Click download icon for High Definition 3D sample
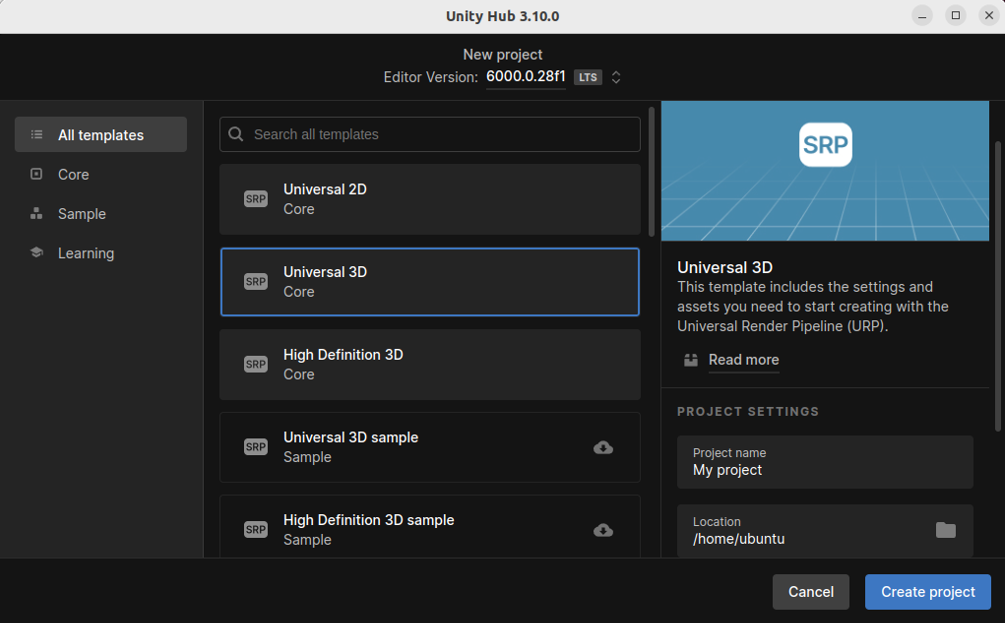The width and height of the screenshot is (1005, 623). [x=603, y=530]
